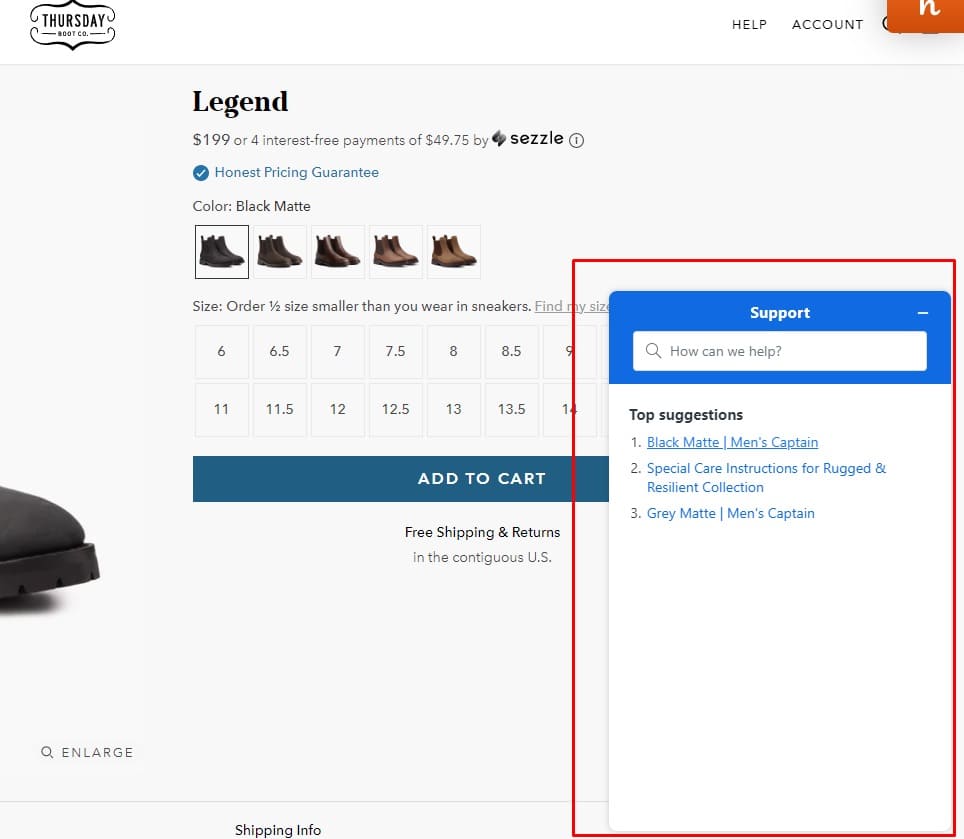Click the Thursday Boot Co. logo

73,26
